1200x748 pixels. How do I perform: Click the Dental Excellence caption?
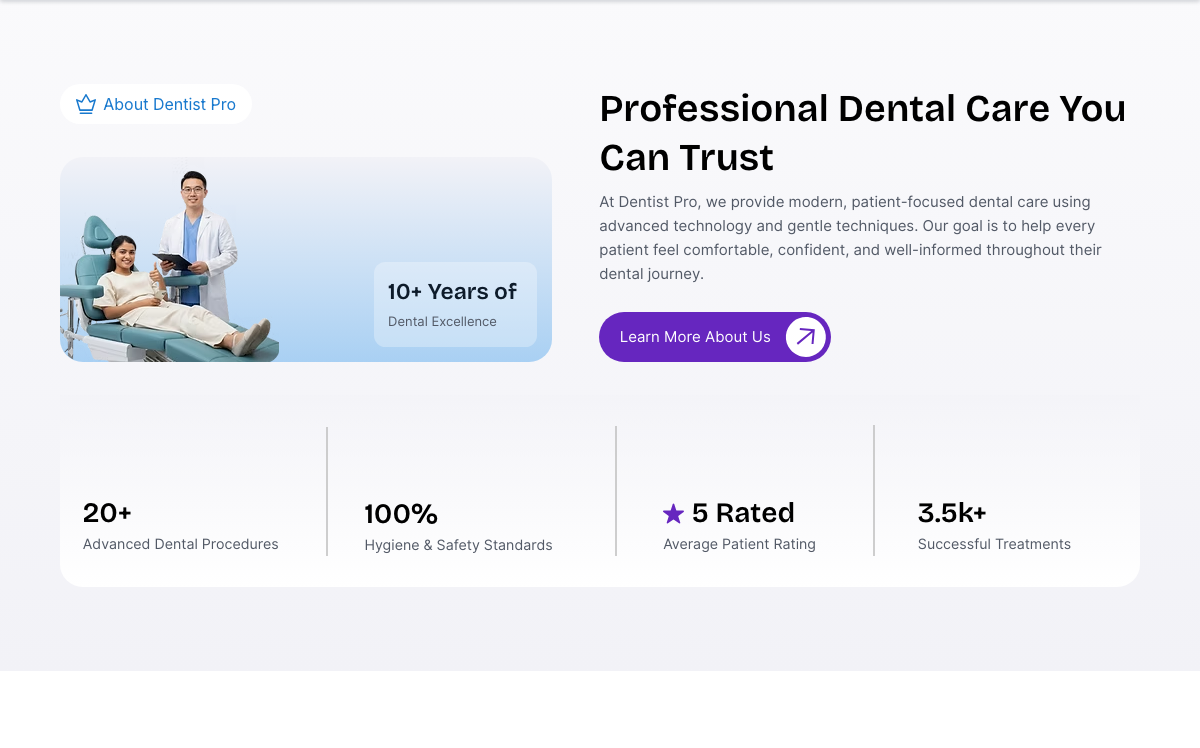(442, 321)
